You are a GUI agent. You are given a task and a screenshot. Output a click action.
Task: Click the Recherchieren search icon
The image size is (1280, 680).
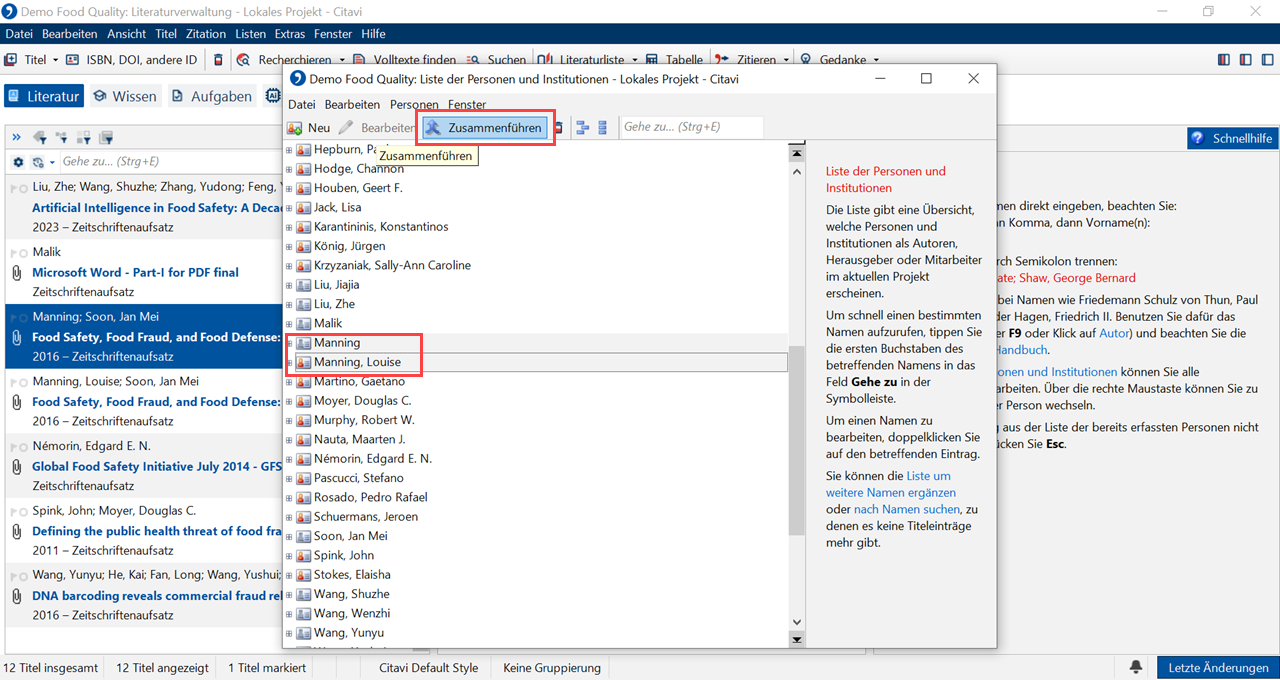(244, 60)
